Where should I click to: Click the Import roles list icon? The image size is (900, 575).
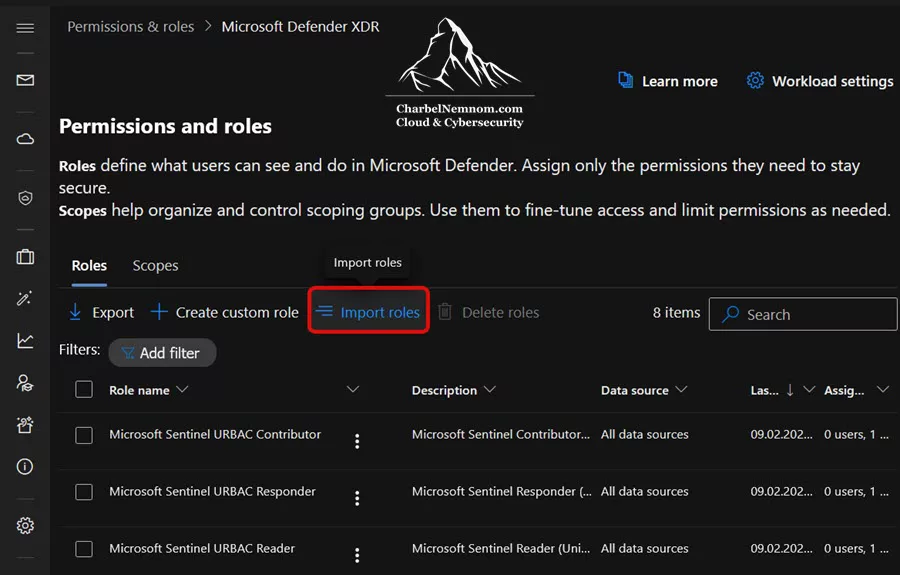324,312
